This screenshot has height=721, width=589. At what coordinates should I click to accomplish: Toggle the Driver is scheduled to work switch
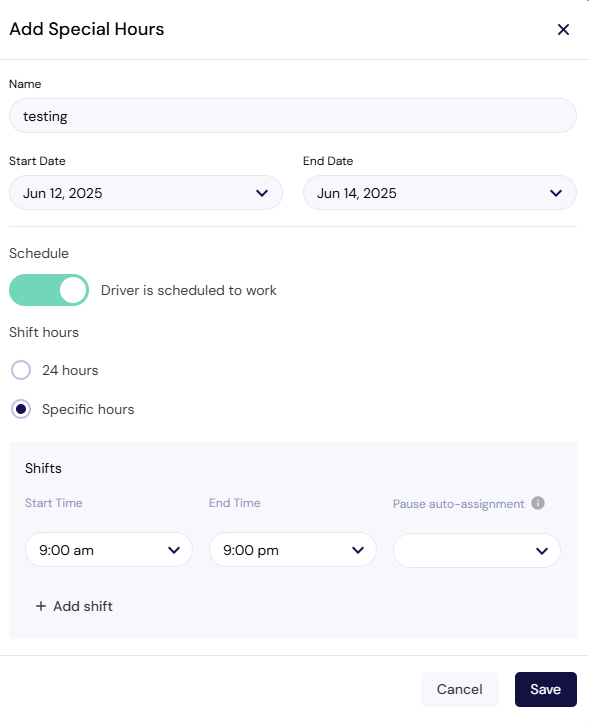[x=49, y=290]
